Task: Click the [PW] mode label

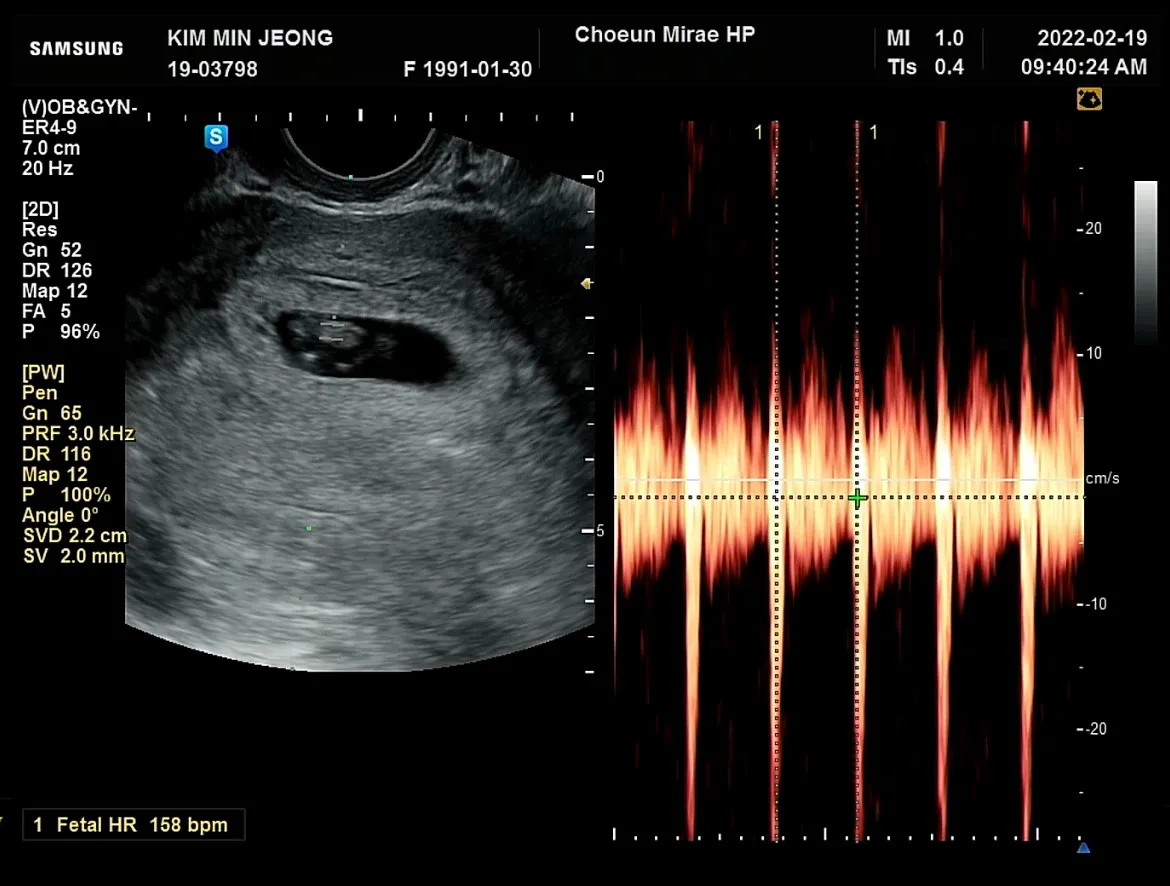Action: pyautogui.click(x=43, y=372)
